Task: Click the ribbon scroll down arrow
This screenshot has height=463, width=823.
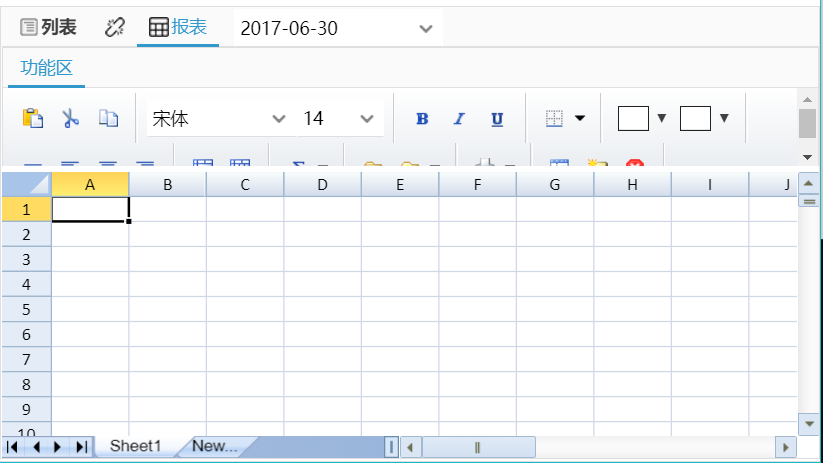Action: [807, 157]
